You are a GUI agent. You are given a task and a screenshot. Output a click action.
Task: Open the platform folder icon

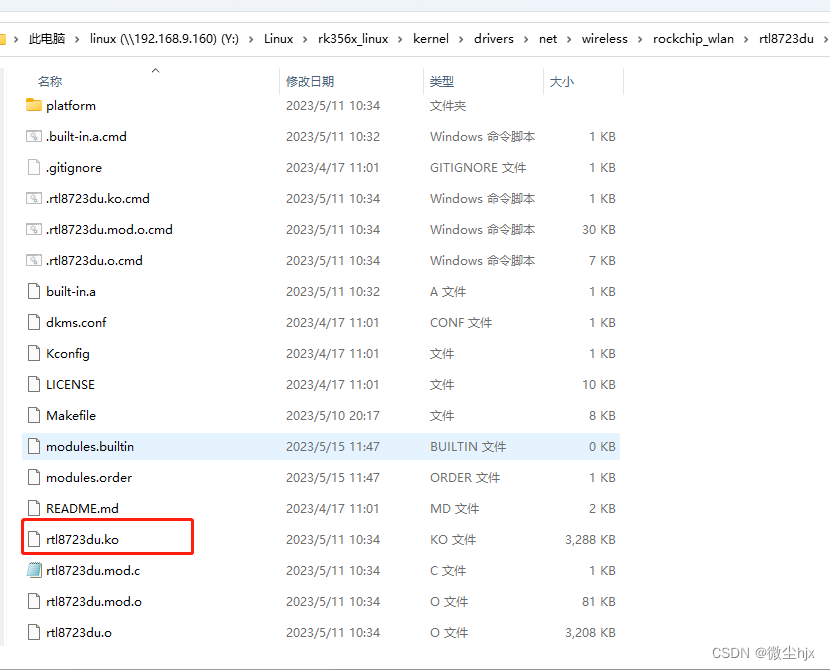[x=33, y=105]
